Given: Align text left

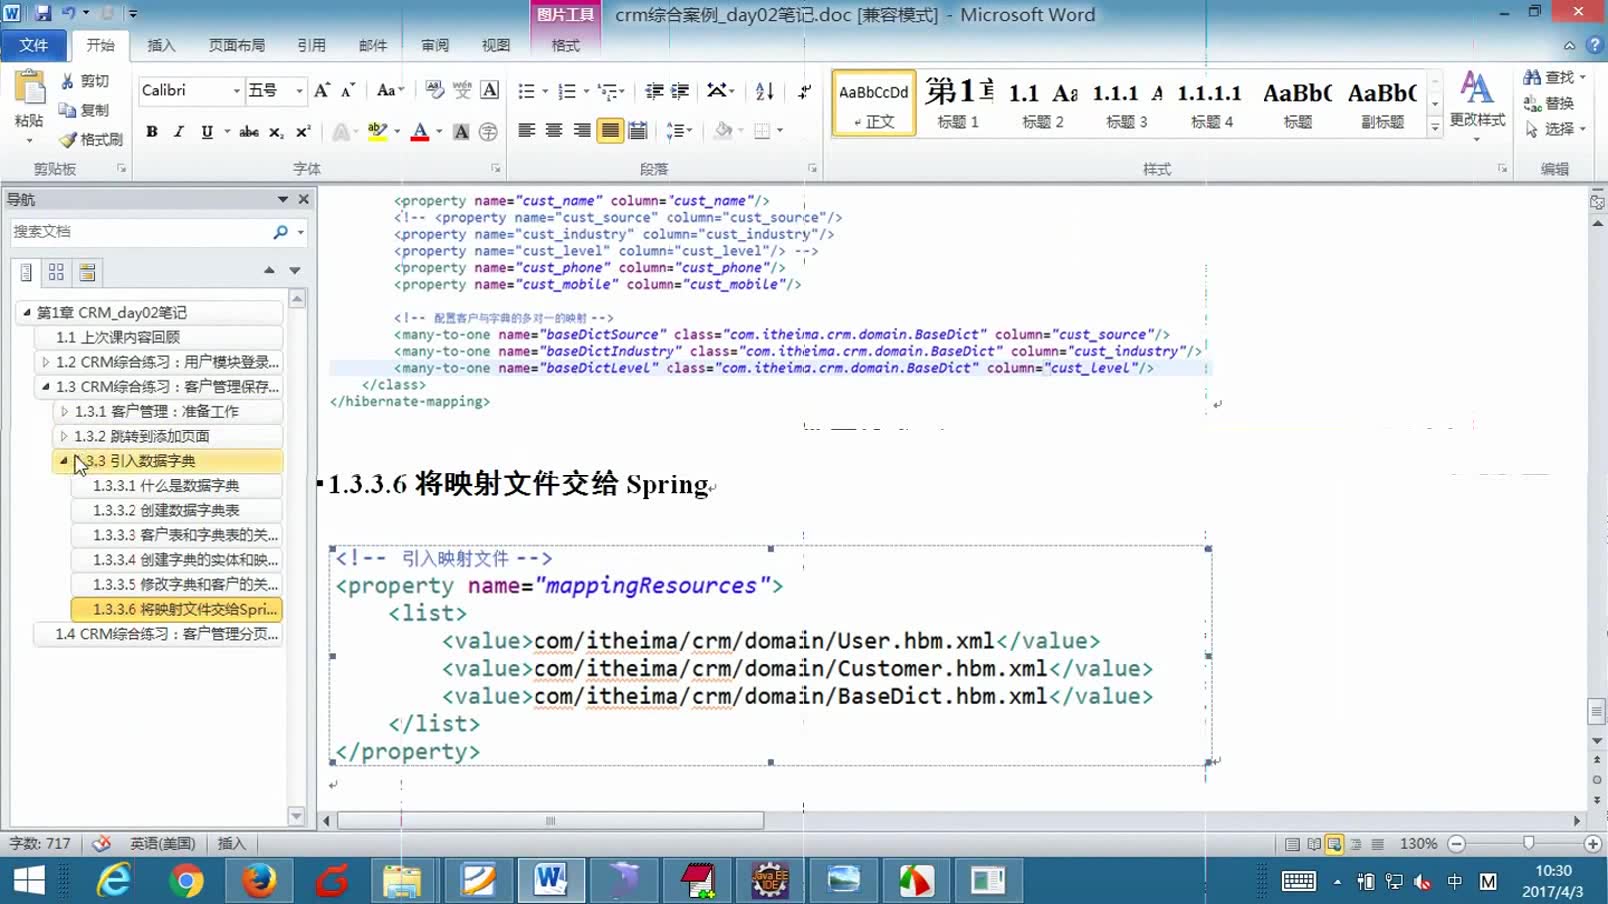Looking at the screenshot, I should point(526,131).
